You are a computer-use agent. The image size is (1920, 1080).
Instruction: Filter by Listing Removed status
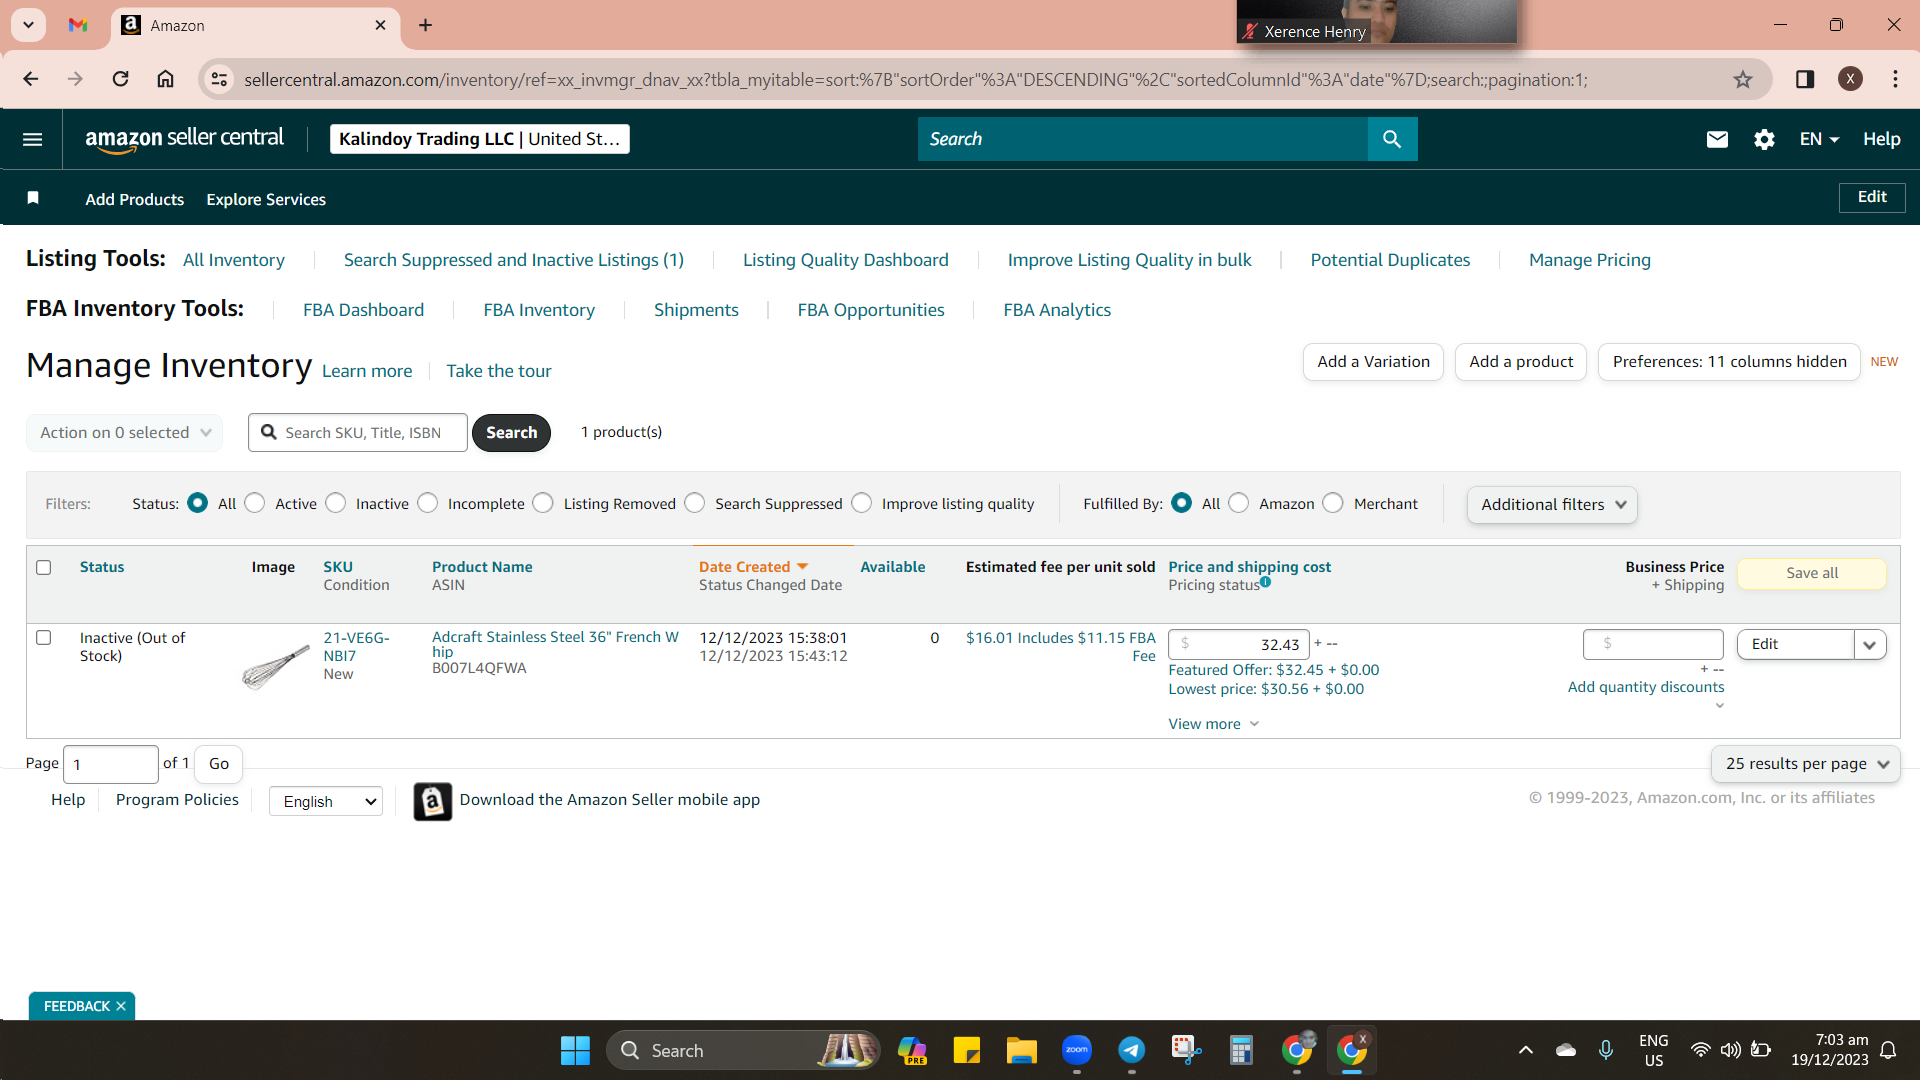543,503
